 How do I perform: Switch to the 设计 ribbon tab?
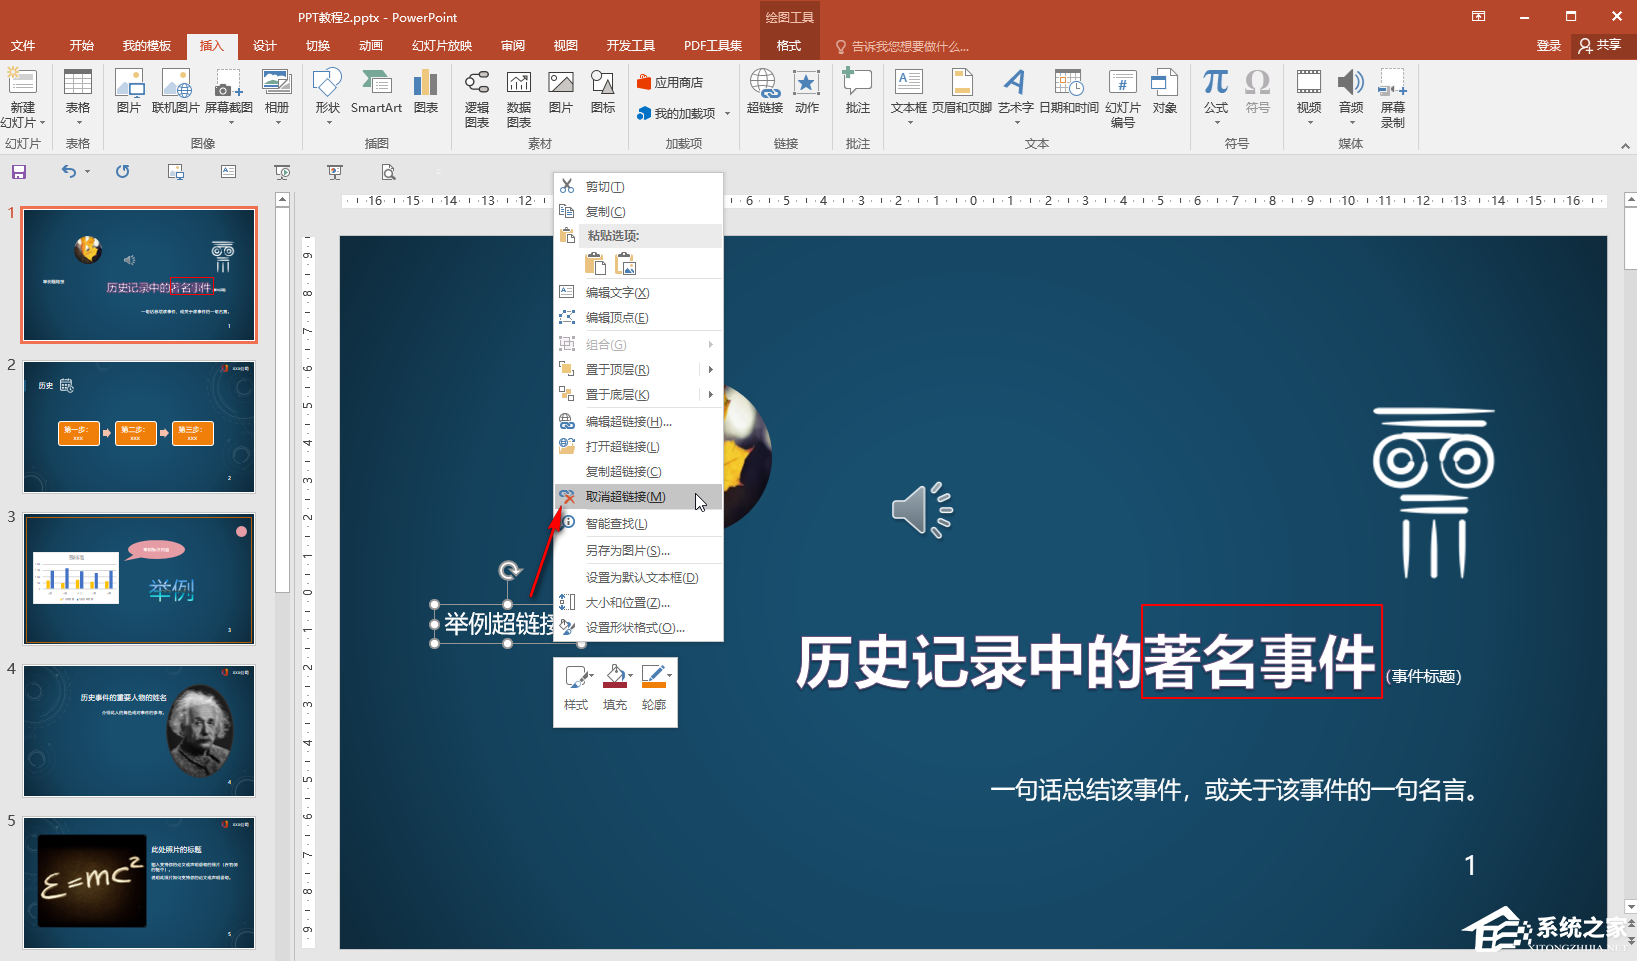pyautogui.click(x=264, y=46)
